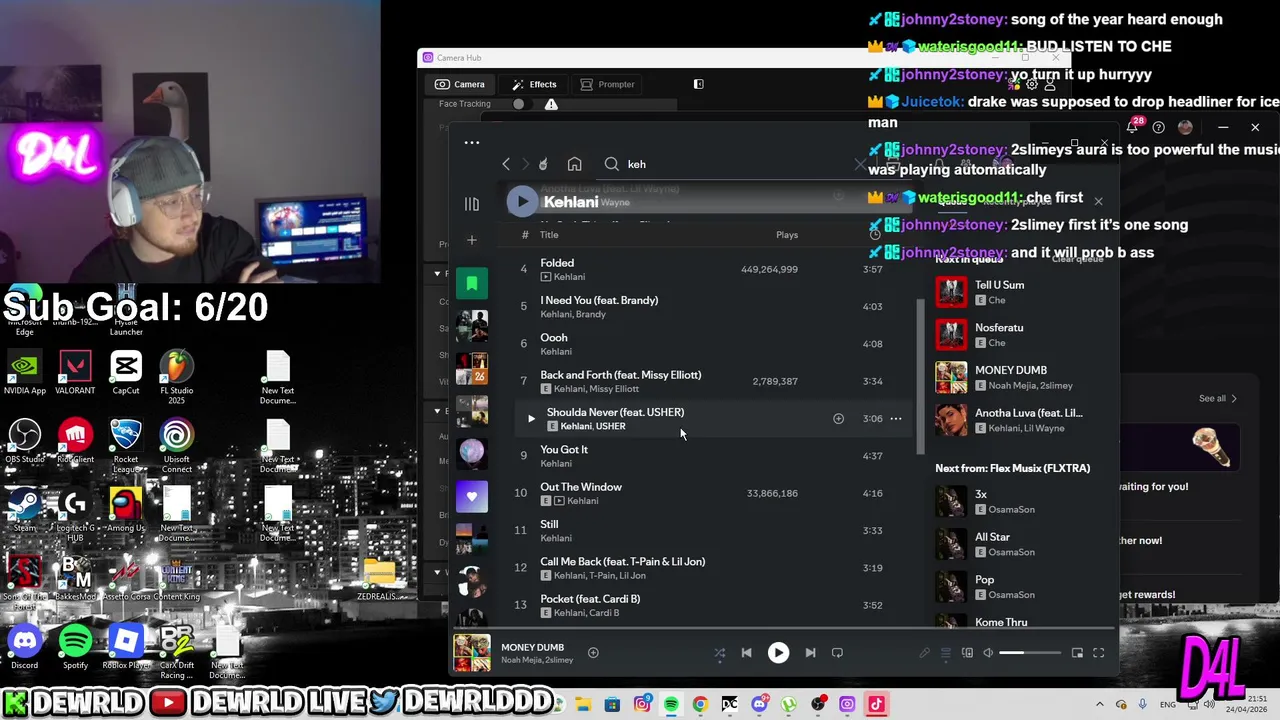Expand hidden system tray icons chevron
This screenshot has width=1280, height=720.
(1099, 704)
